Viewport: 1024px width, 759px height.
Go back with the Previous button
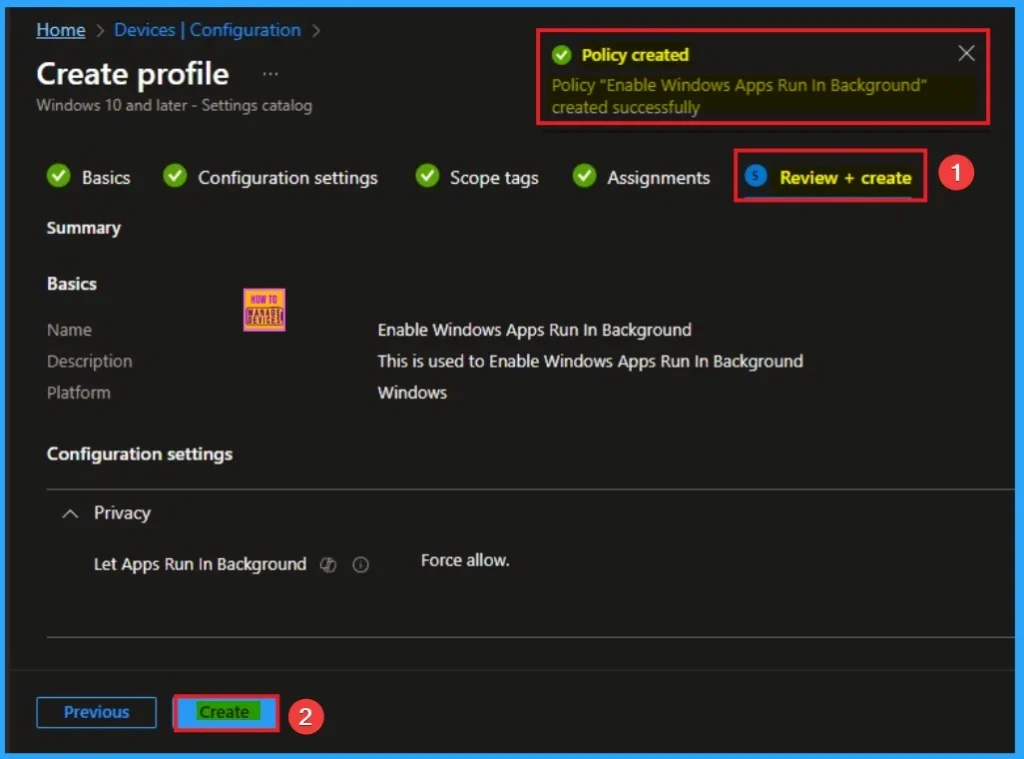coord(96,712)
